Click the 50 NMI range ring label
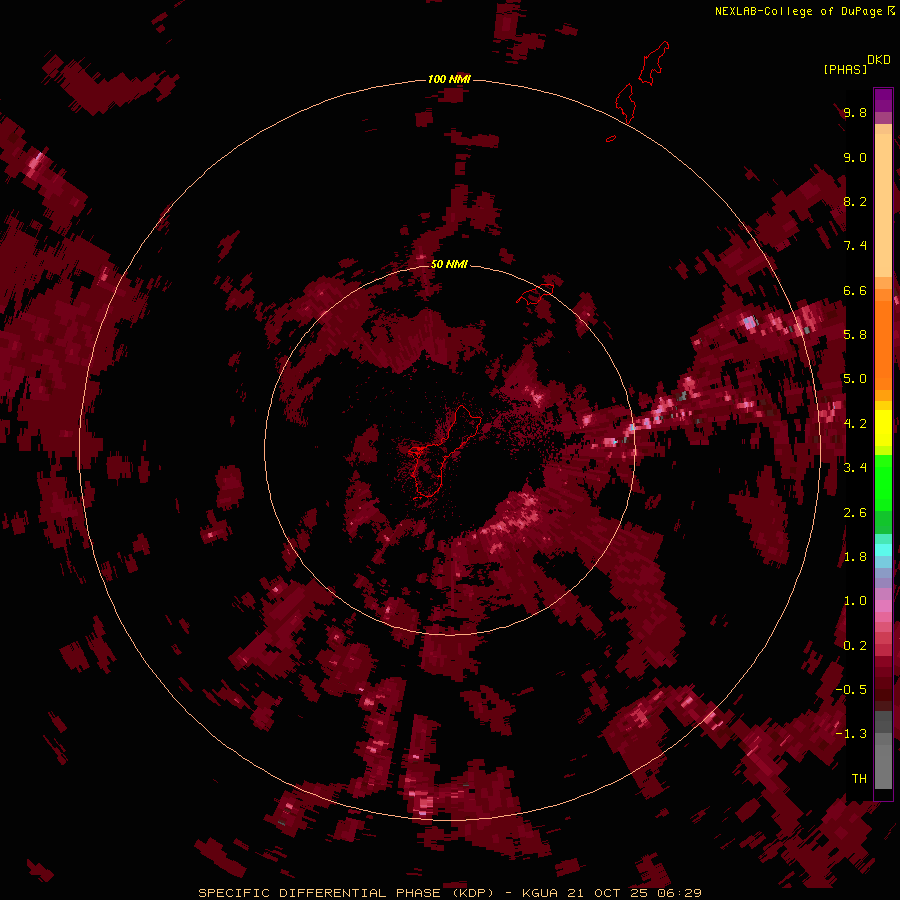 pyautogui.click(x=449, y=264)
